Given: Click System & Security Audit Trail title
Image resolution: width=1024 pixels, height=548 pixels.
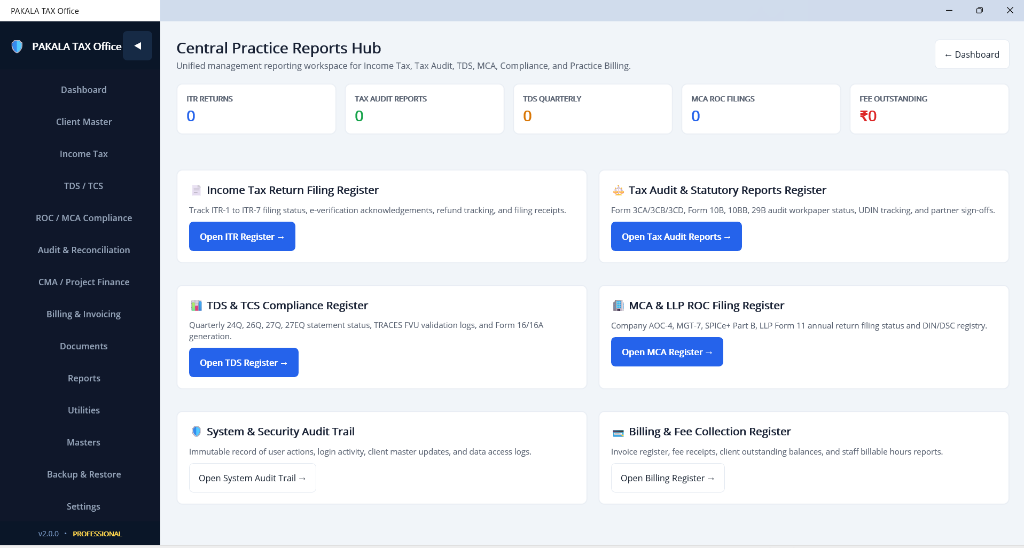Looking at the screenshot, I should tap(281, 431).
